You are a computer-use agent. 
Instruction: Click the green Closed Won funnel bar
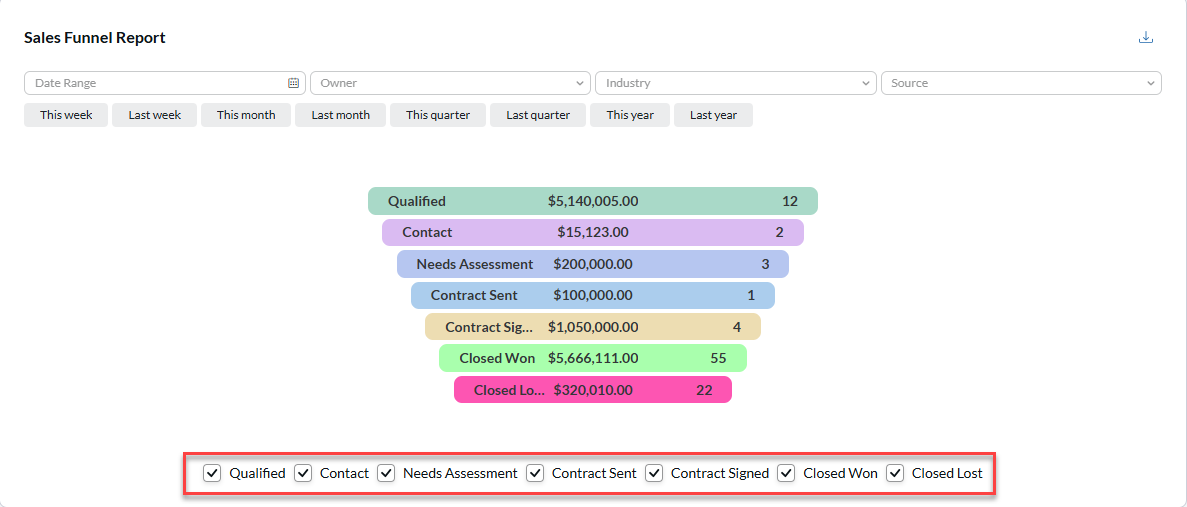tap(592, 358)
